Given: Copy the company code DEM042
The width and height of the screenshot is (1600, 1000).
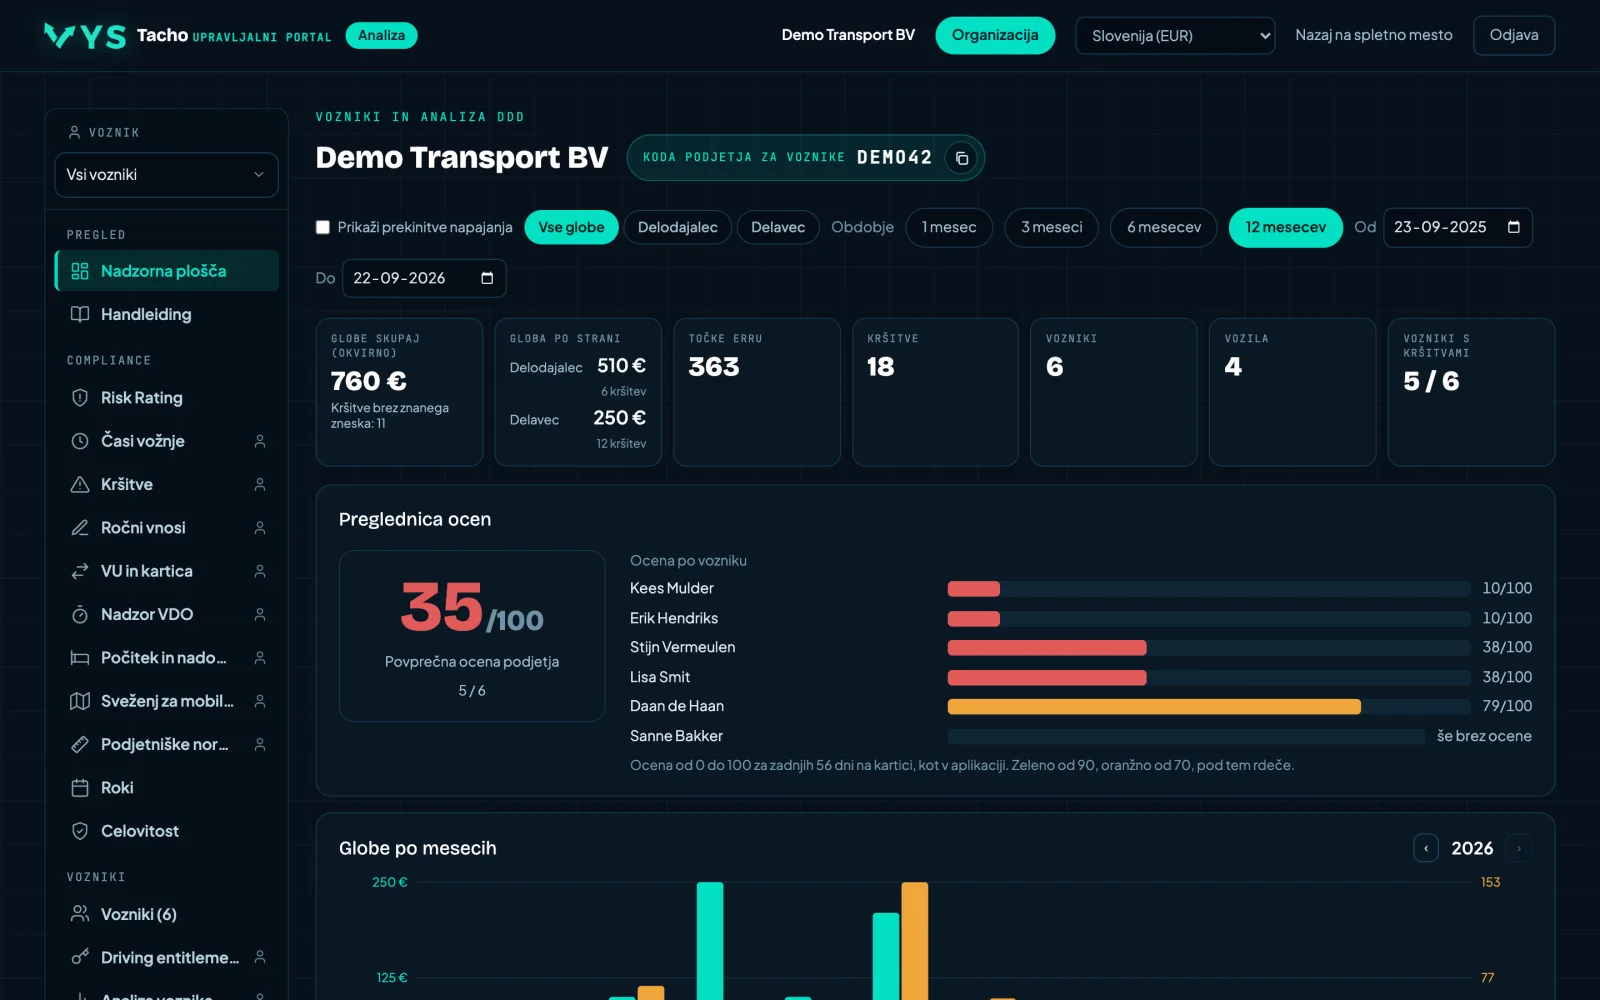Looking at the screenshot, I should (x=961, y=158).
